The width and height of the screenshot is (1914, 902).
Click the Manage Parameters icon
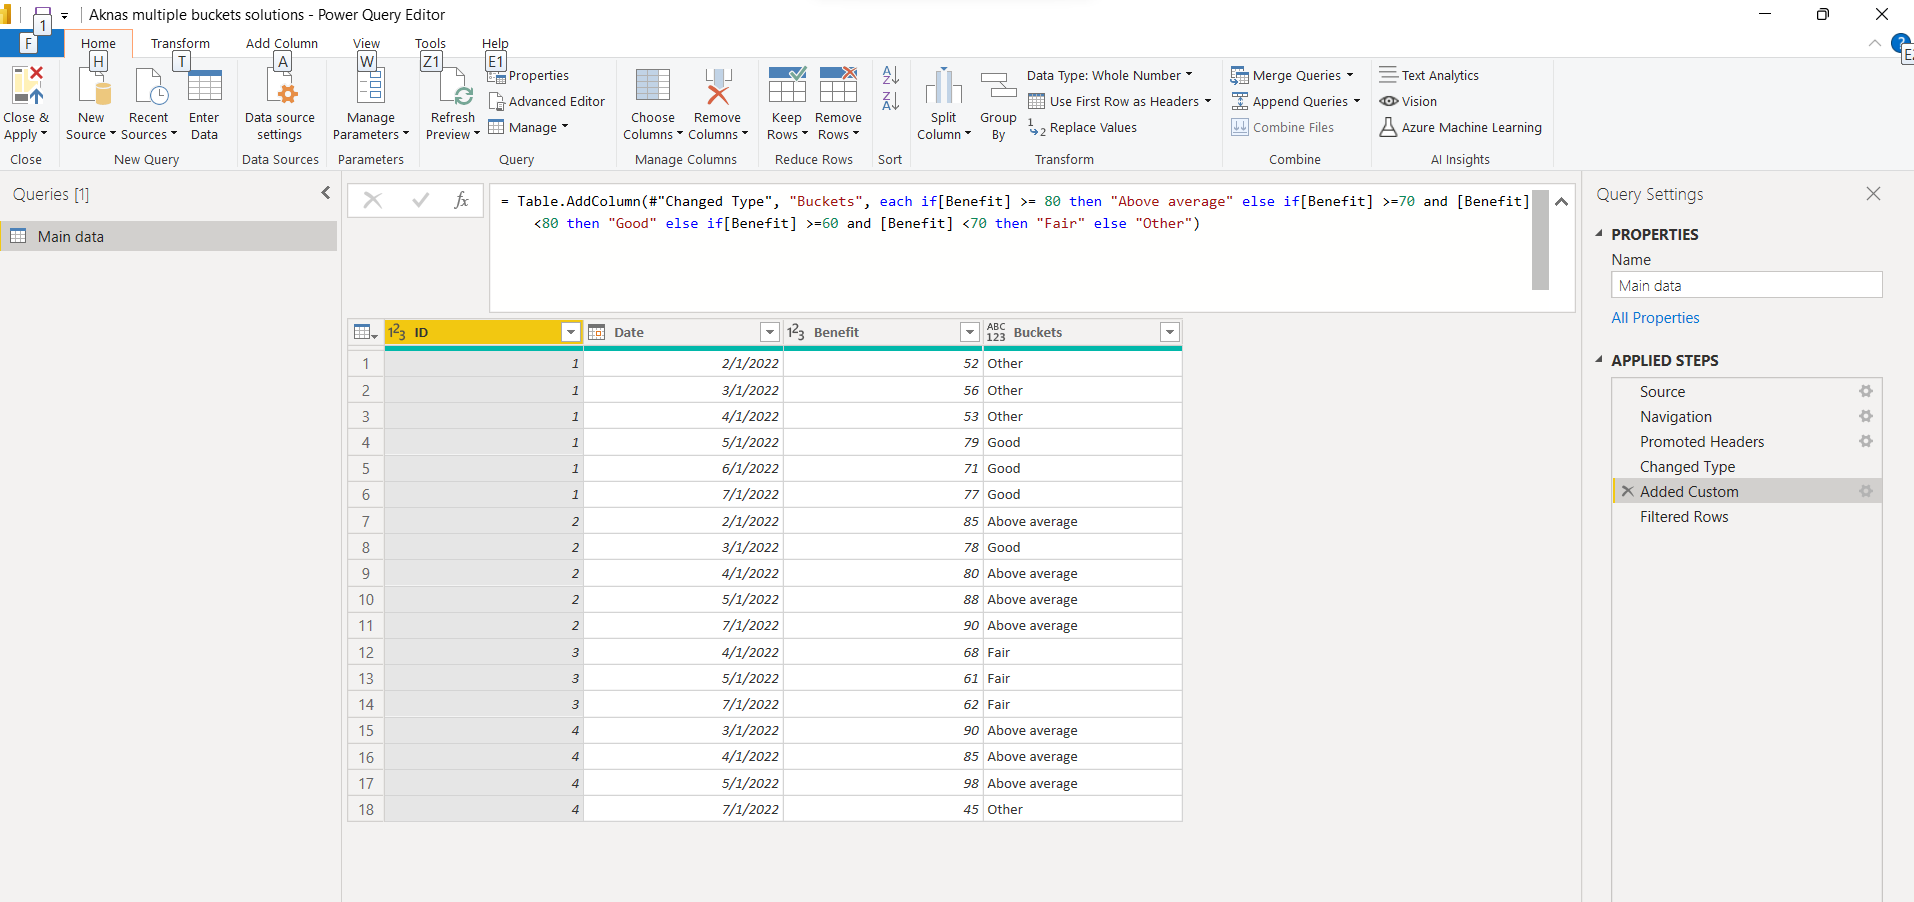coord(370,87)
